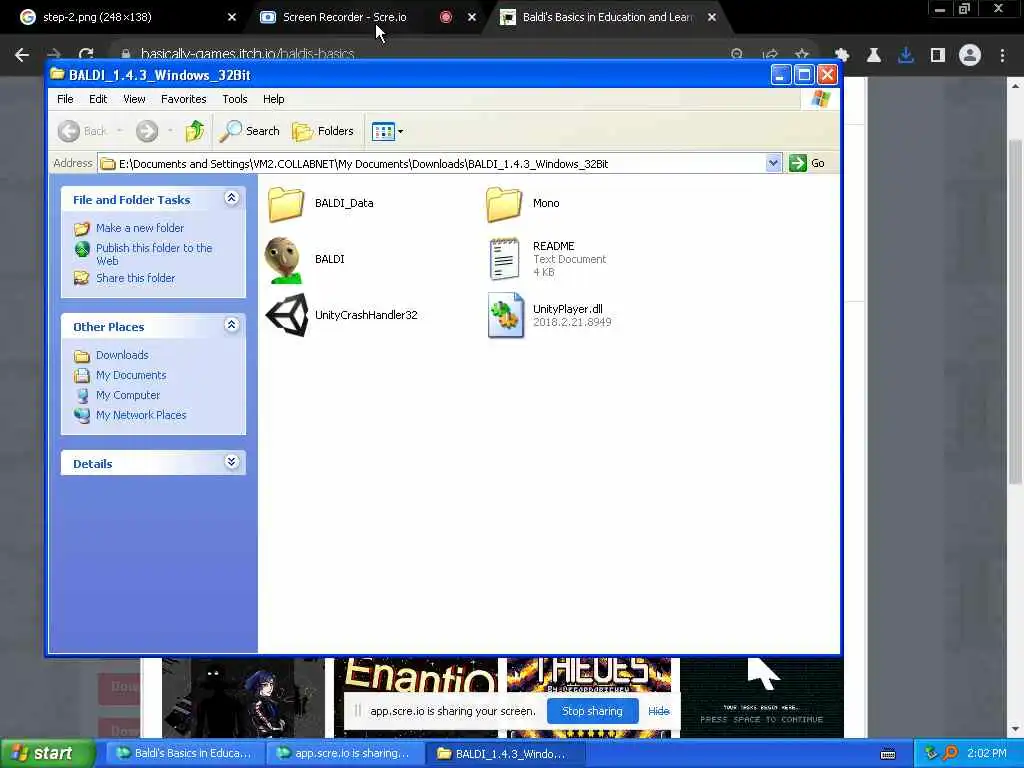Click the Search magnifier toolbar button
Viewport: 1024px width, 768px height.
click(249, 131)
